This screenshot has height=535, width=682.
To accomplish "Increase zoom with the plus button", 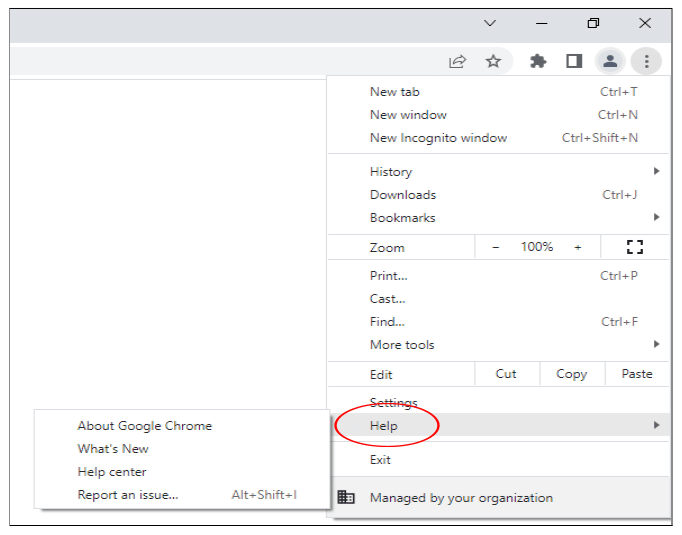I will tap(578, 247).
